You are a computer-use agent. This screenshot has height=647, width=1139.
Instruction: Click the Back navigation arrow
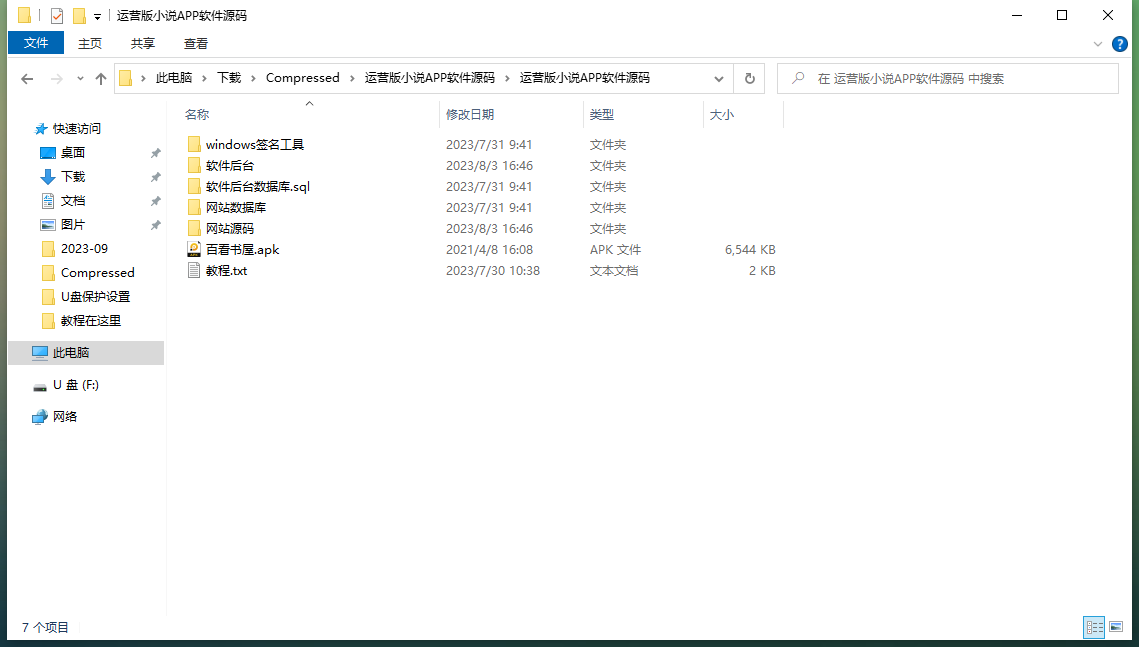tap(27, 79)
